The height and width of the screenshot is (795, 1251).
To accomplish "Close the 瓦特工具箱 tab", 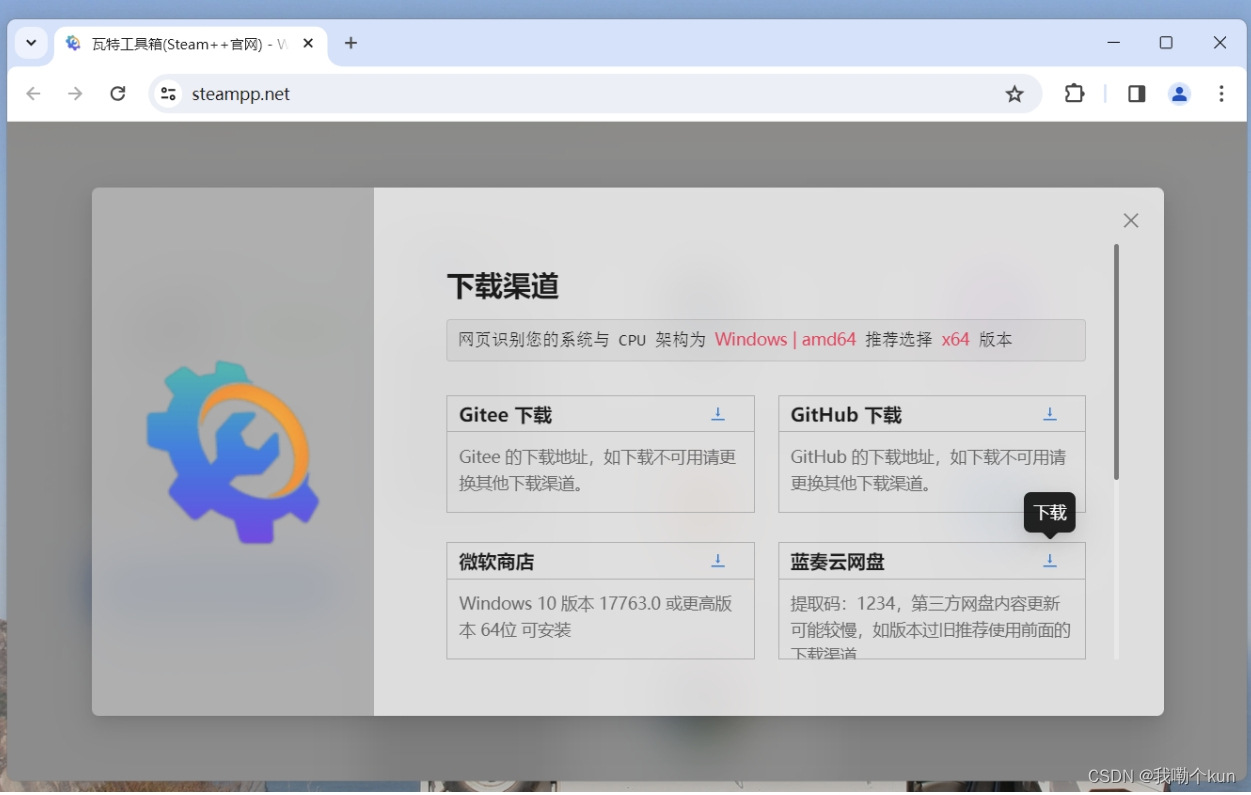I will (308, 43).
